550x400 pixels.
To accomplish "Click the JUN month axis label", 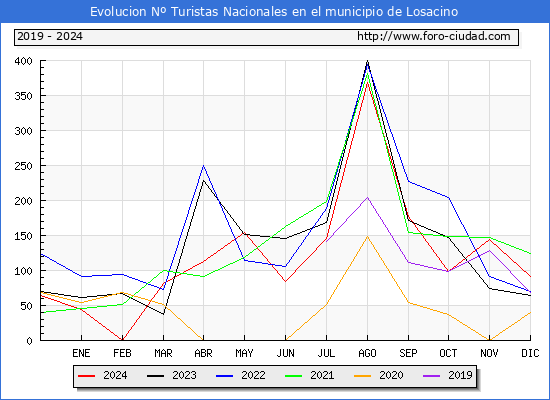I will click(x=286, y=353).
